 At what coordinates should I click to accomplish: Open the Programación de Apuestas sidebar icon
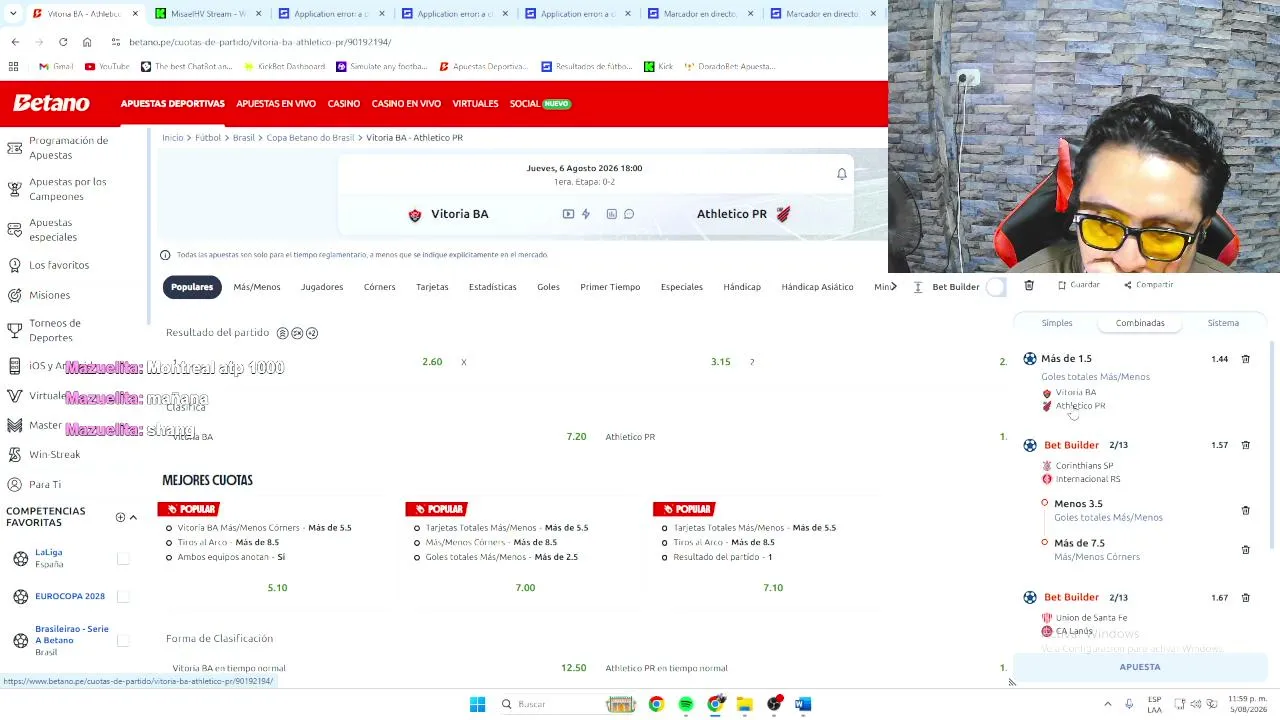tap(14, 148)
